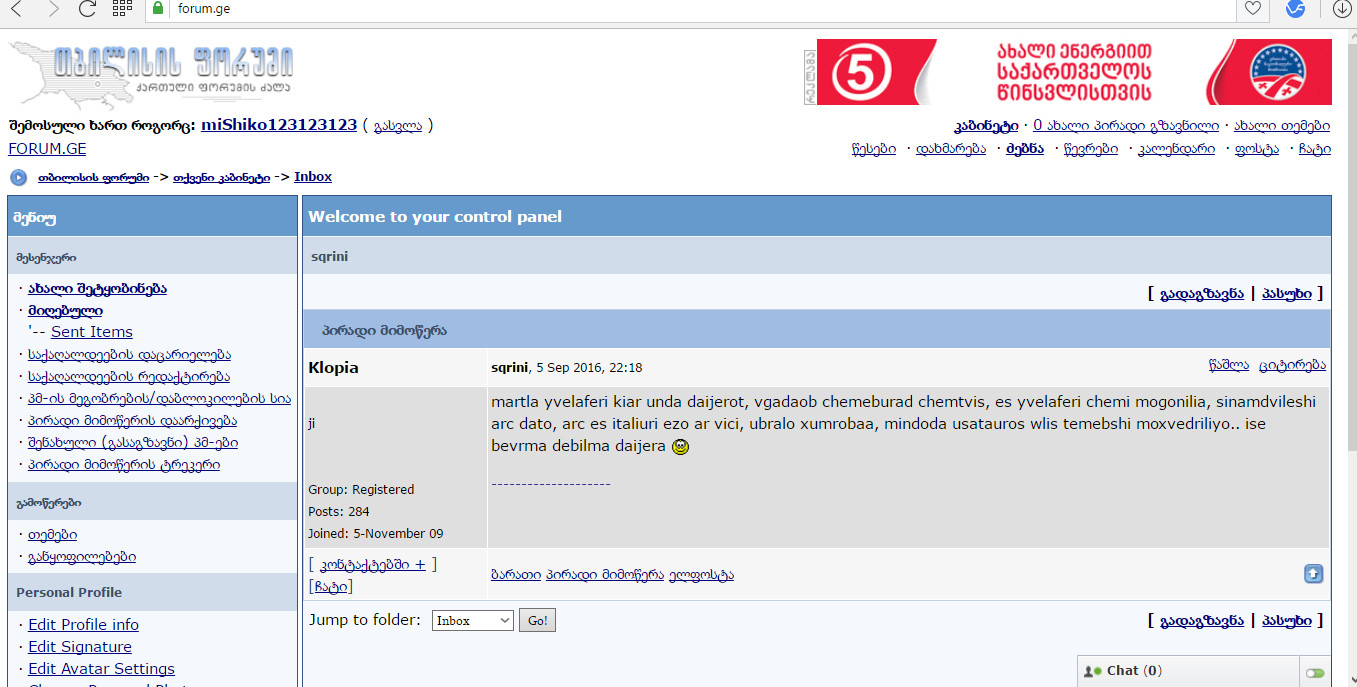Click the blue play icon beside breadcrumb
Image resolution: width=1357 pixels, height=687 pixels.
pyautogui.click(x=18, y=178)
